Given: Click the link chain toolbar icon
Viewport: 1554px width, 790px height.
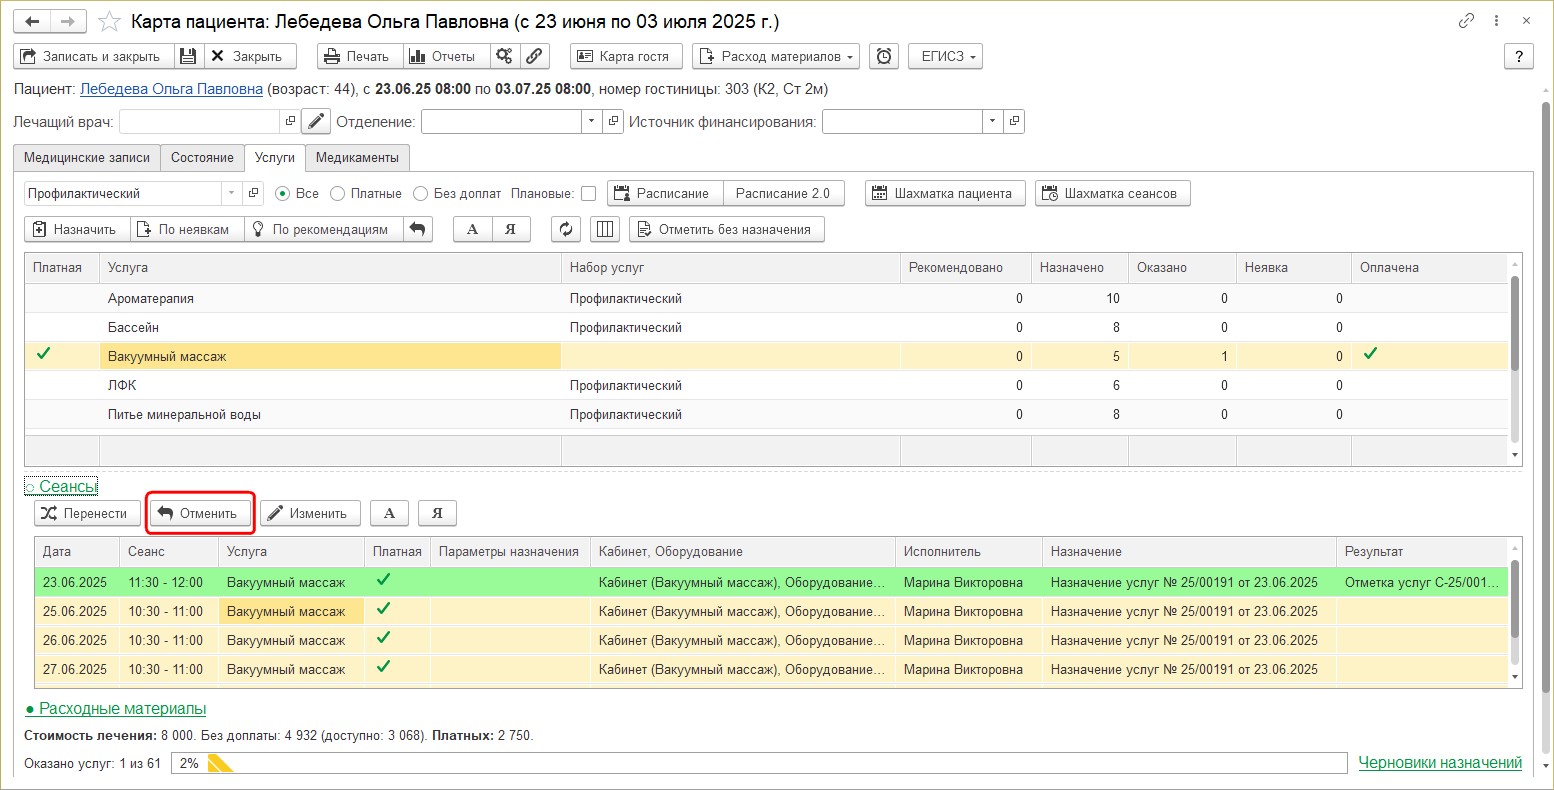Looking at the screenshot, I should click(534, 56).
